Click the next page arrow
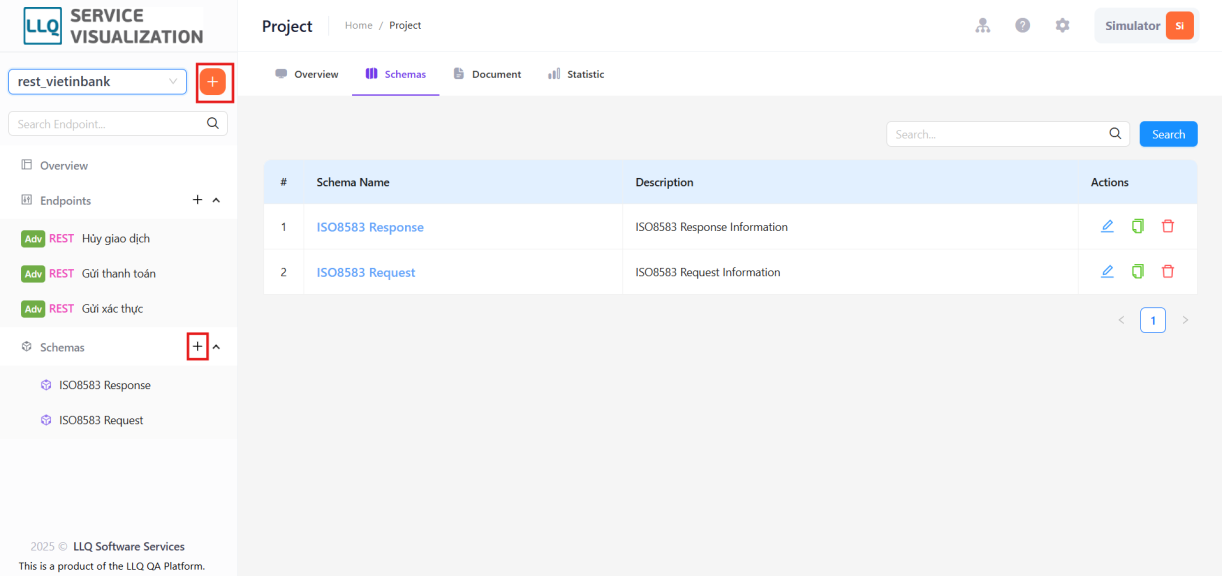 1185,320
